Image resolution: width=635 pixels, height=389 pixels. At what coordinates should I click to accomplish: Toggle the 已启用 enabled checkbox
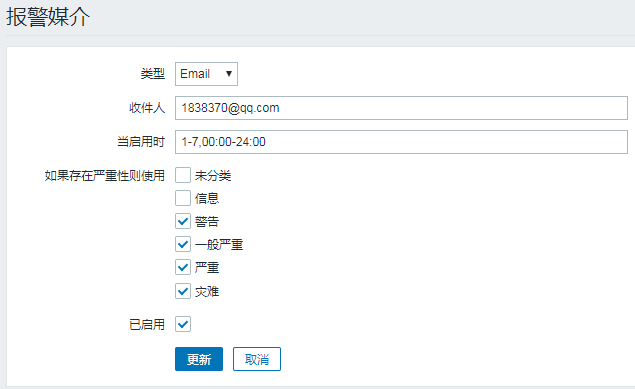click(183, 324)
